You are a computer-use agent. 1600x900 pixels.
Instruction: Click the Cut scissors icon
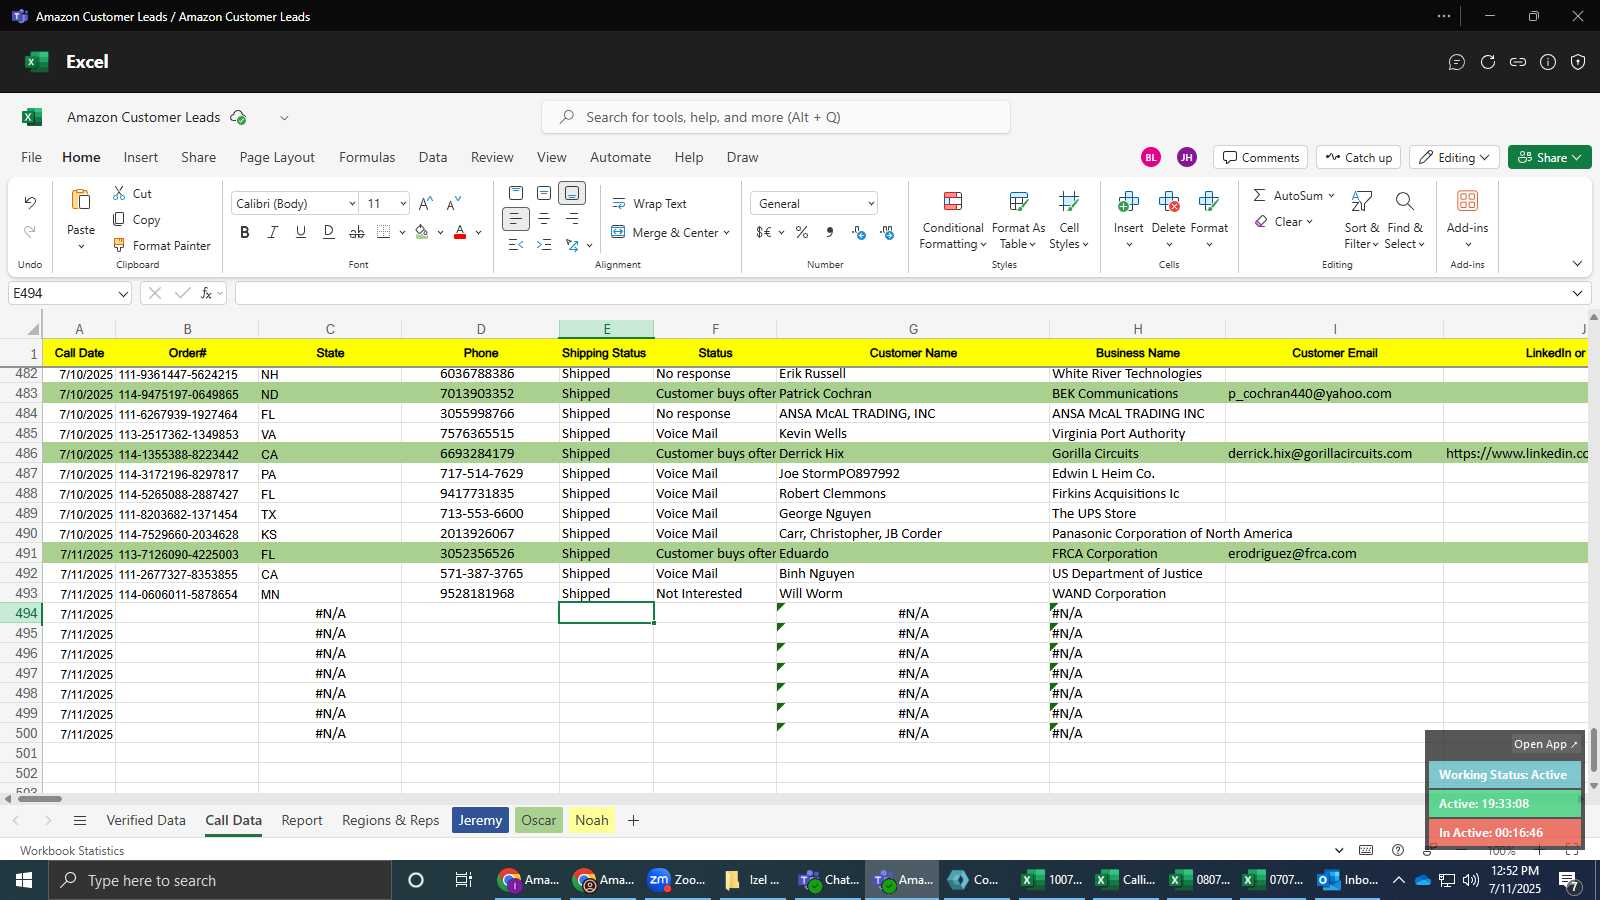point(119,193)
